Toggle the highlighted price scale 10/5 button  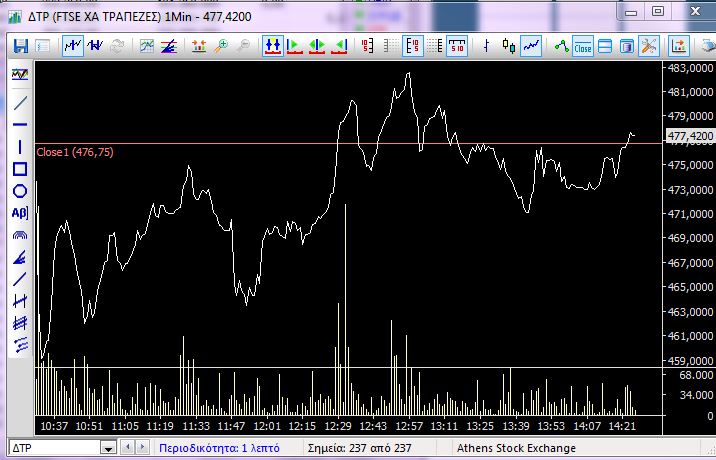coord(413,46)
